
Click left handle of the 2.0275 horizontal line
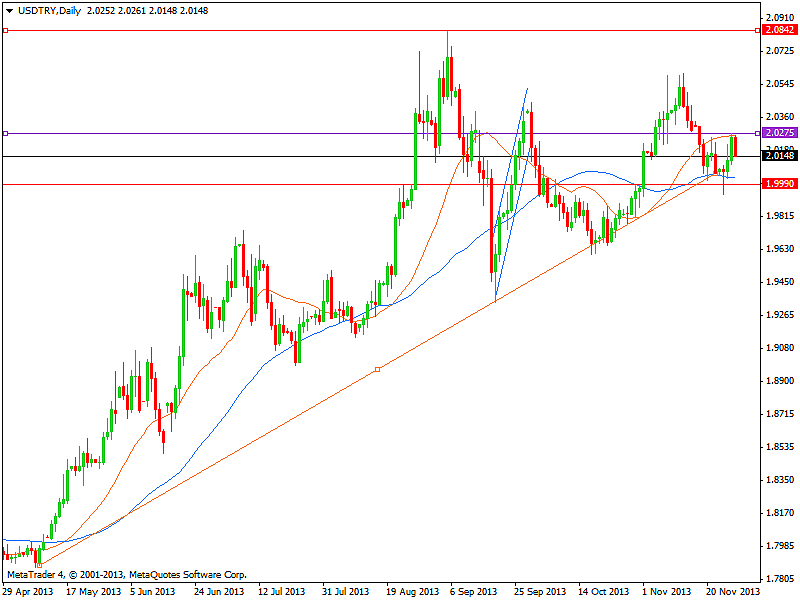coord(5,133)
